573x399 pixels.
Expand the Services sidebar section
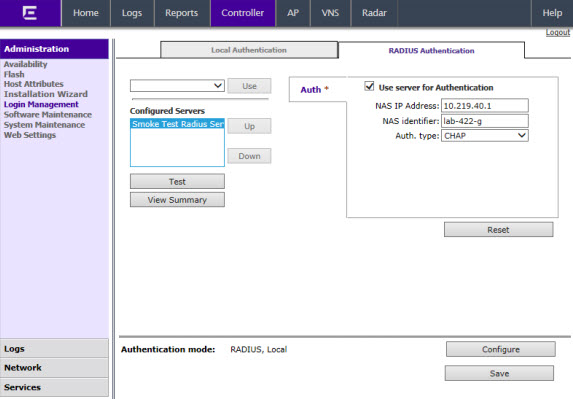(54, 387)
